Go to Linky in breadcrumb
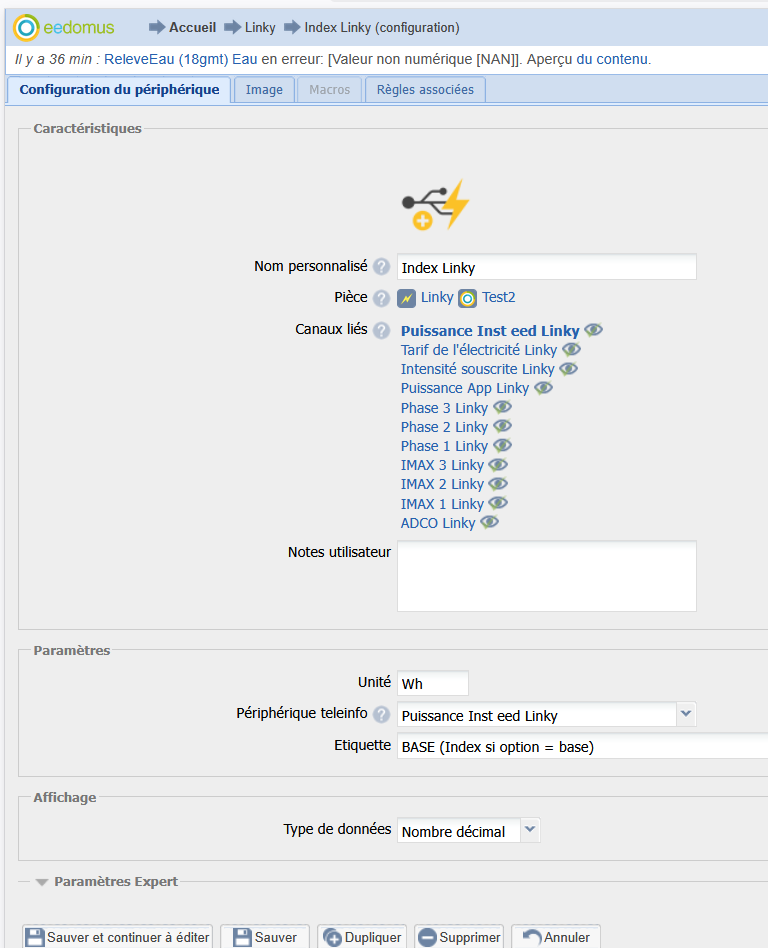 click(x=260, y=27)
